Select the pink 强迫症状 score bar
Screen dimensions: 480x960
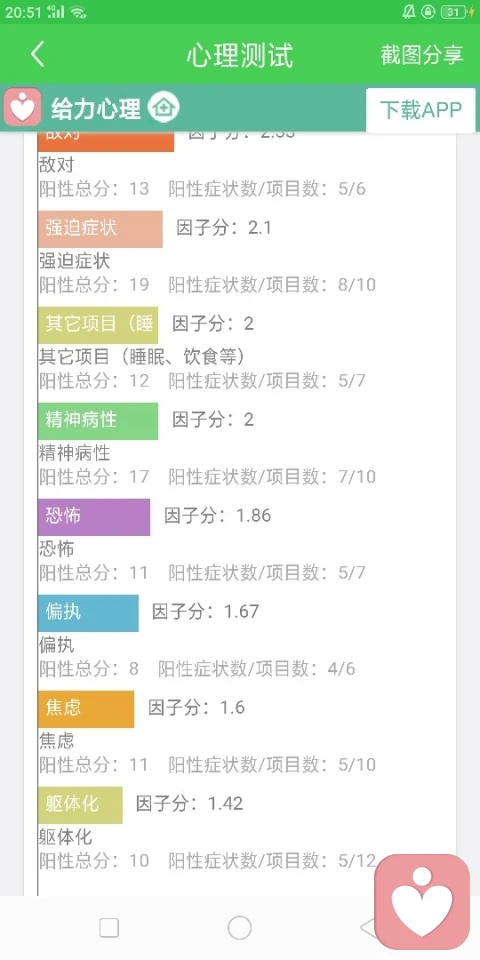100,229
